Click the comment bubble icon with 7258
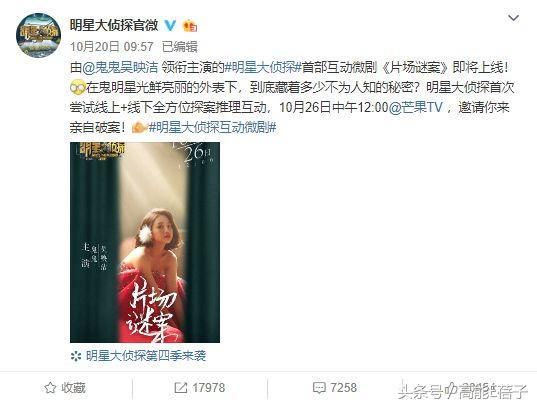This screenshot has width=537, height=405. click(319, 388)
